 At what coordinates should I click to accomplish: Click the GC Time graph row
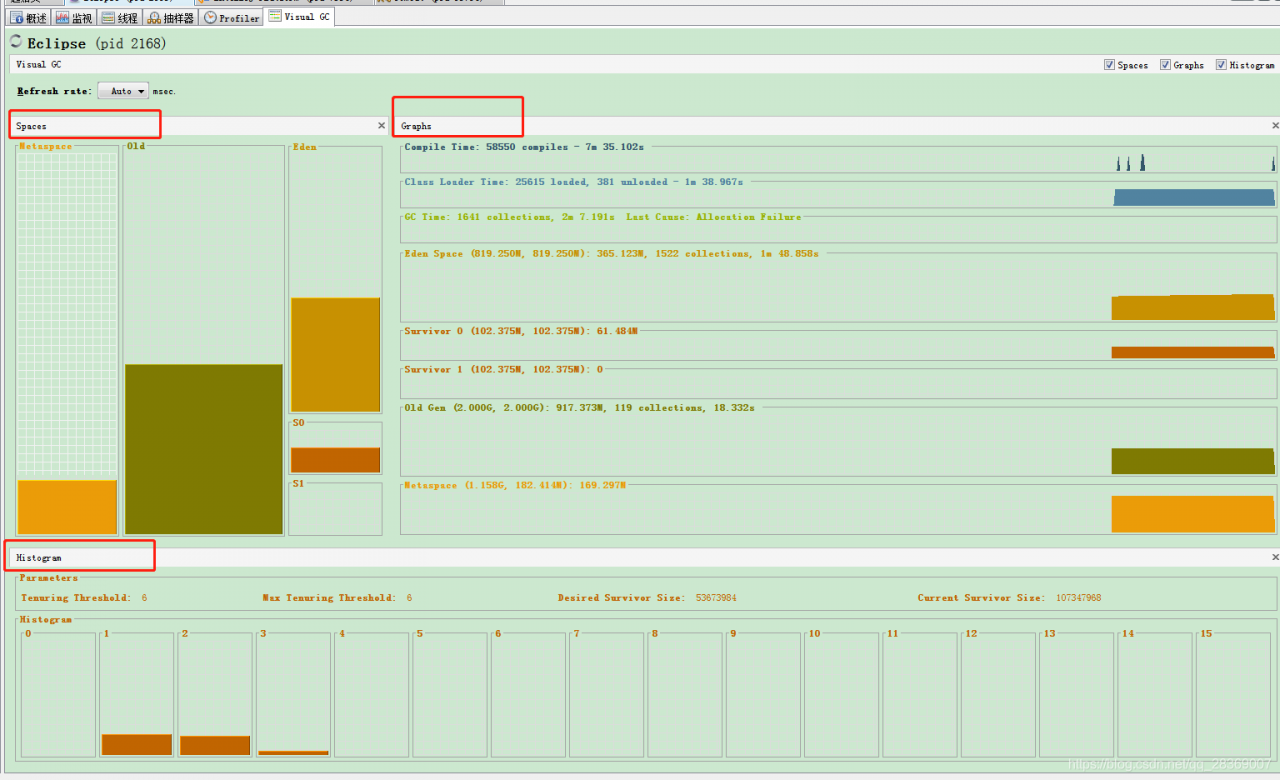(839, 230)
